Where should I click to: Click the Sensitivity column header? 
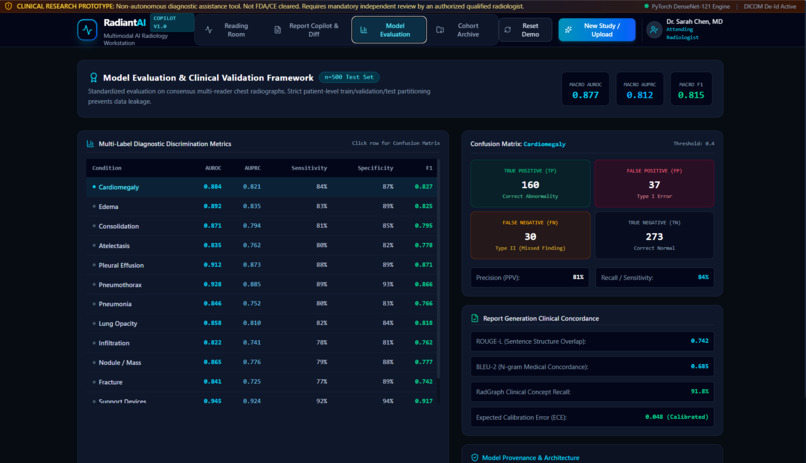coord(309,168)
